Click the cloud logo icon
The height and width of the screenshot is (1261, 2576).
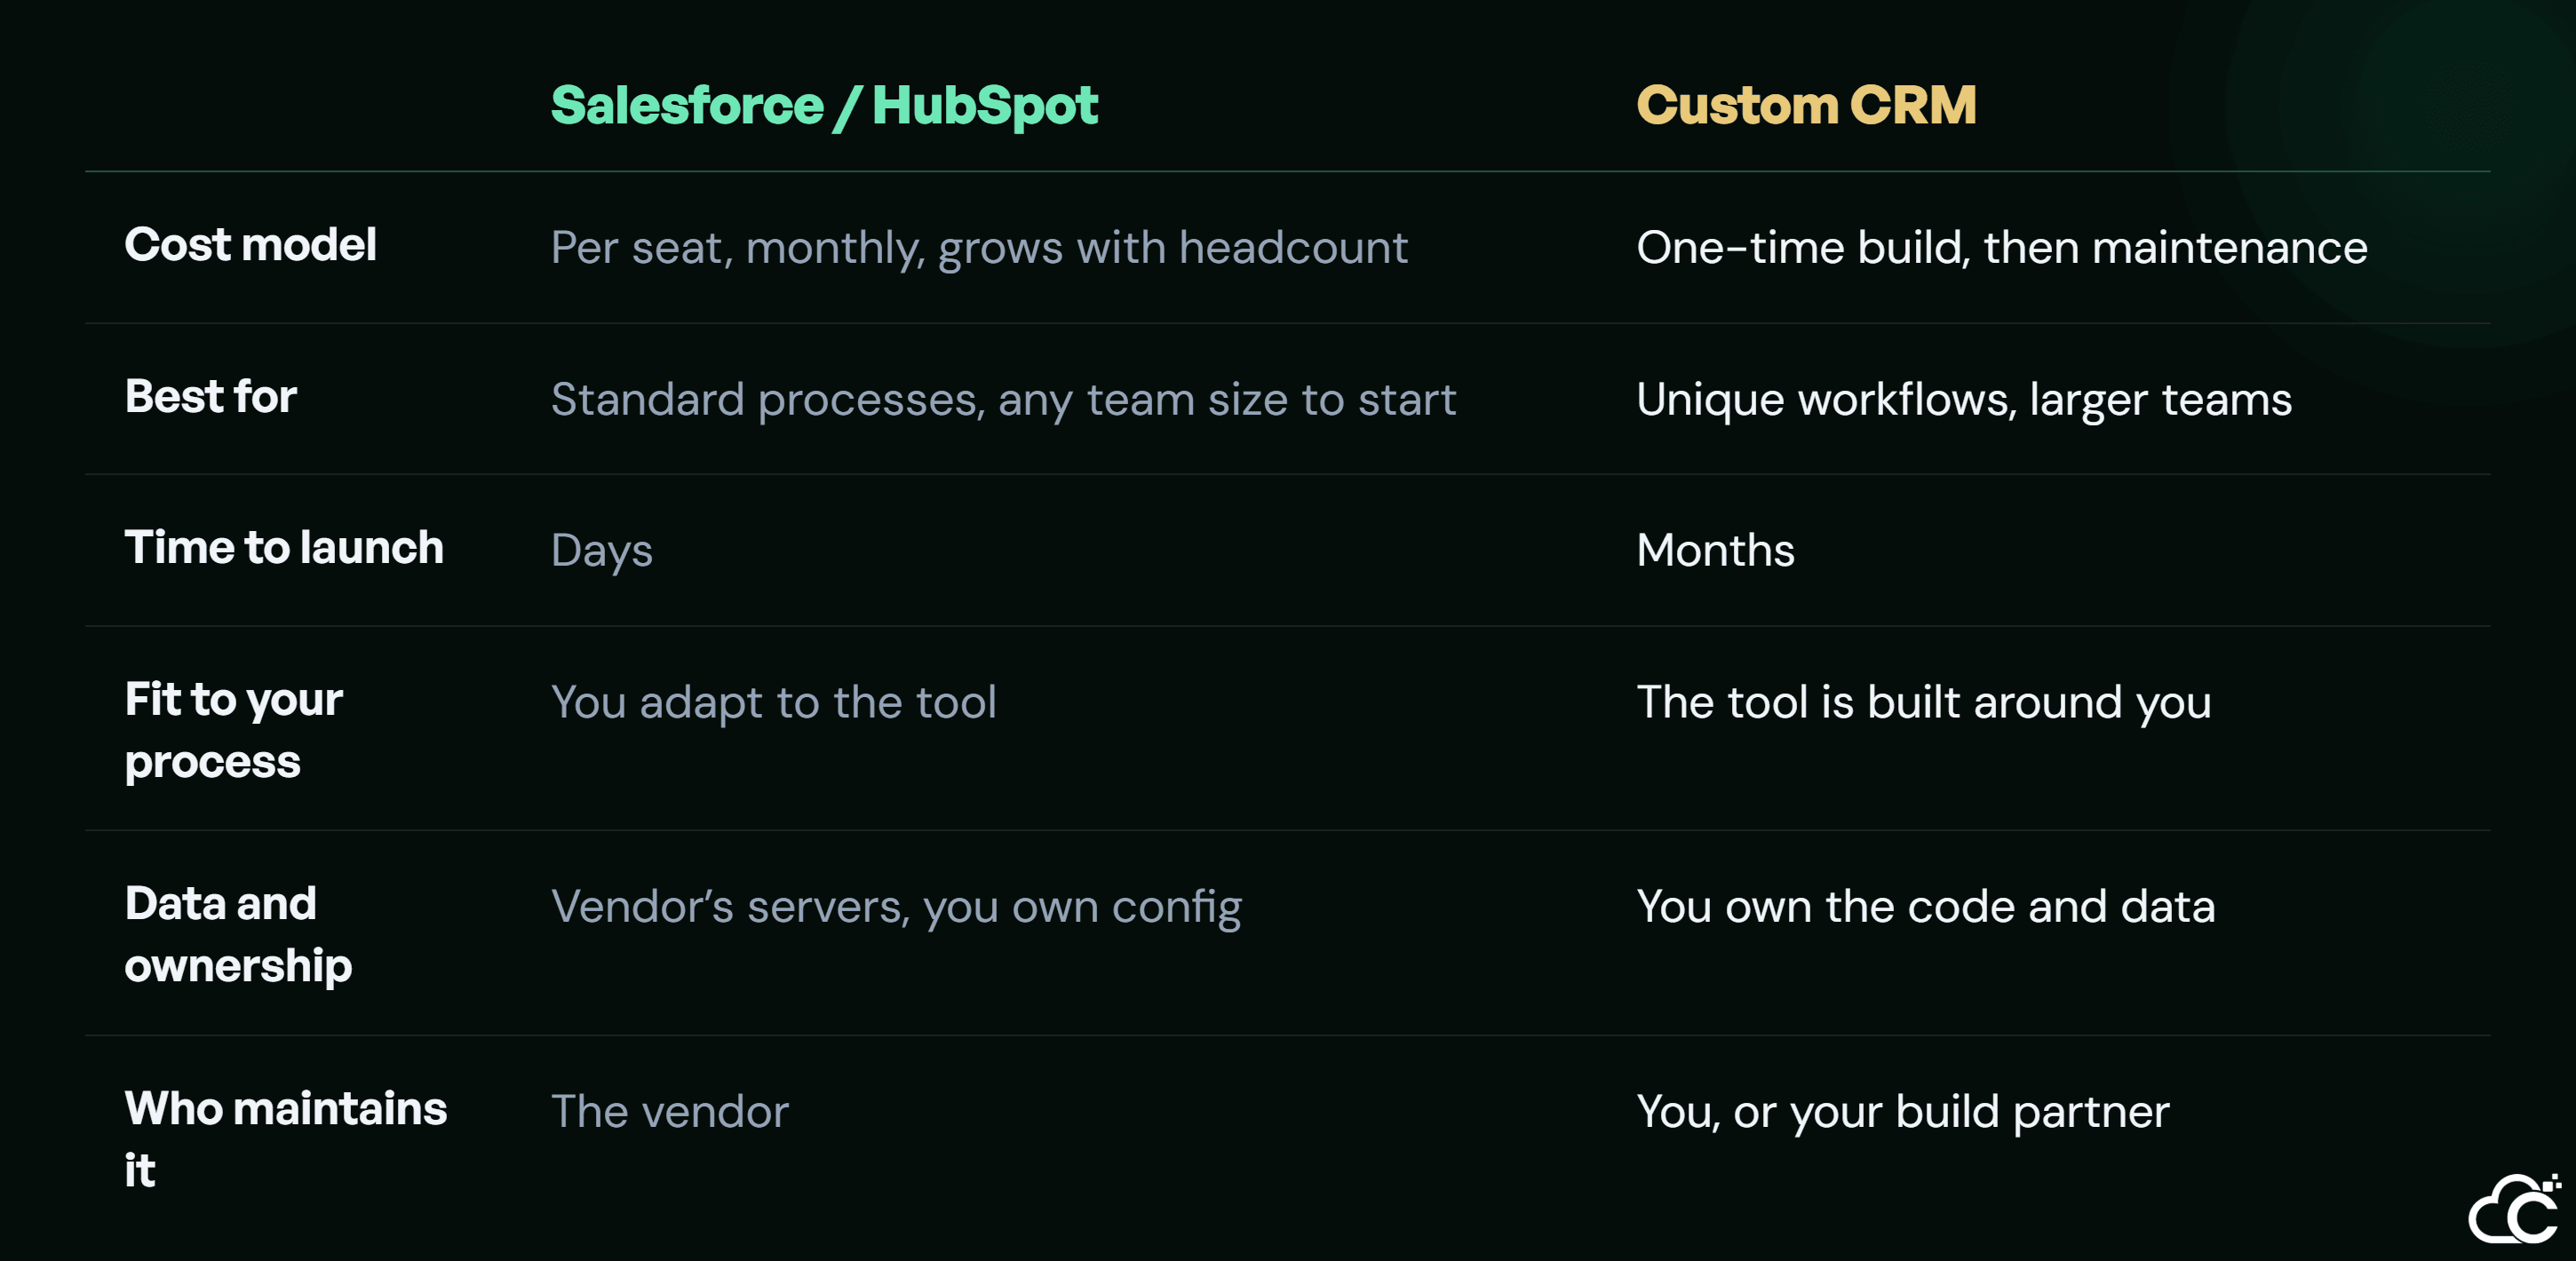[x=2514, y=1208]
